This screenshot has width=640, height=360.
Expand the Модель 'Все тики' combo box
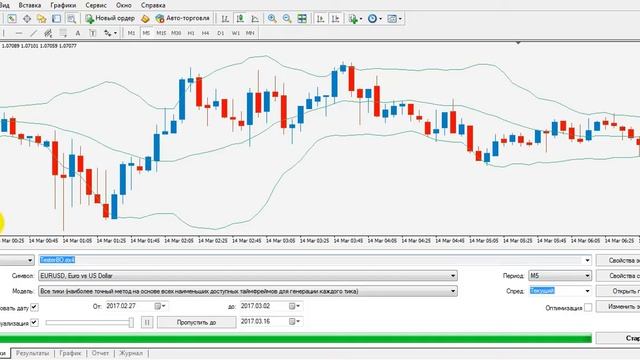[x=453, y=291]
